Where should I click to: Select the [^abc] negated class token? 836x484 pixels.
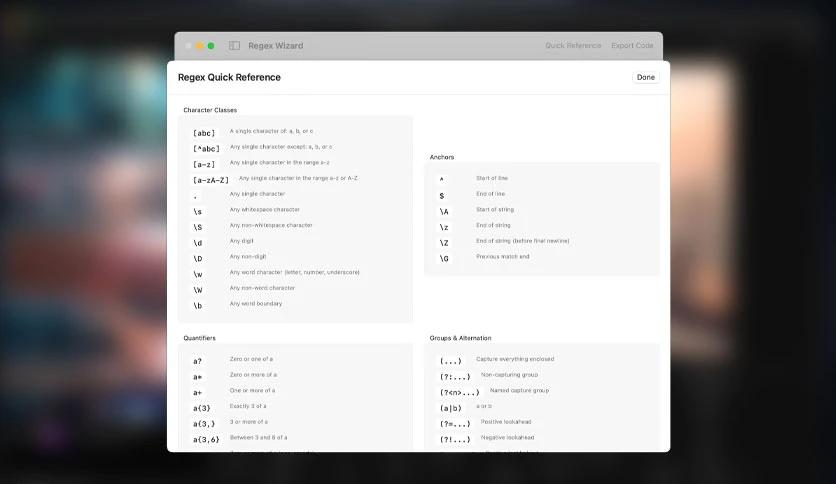206,149
